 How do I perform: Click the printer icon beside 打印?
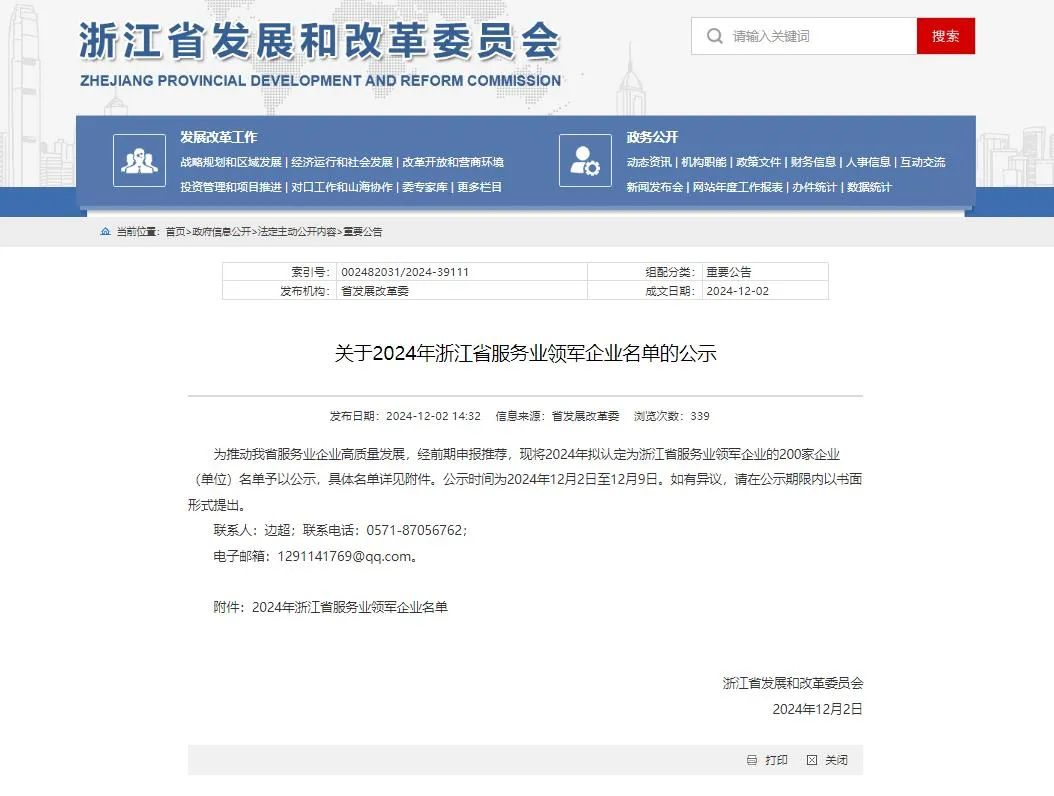point(752,760)
